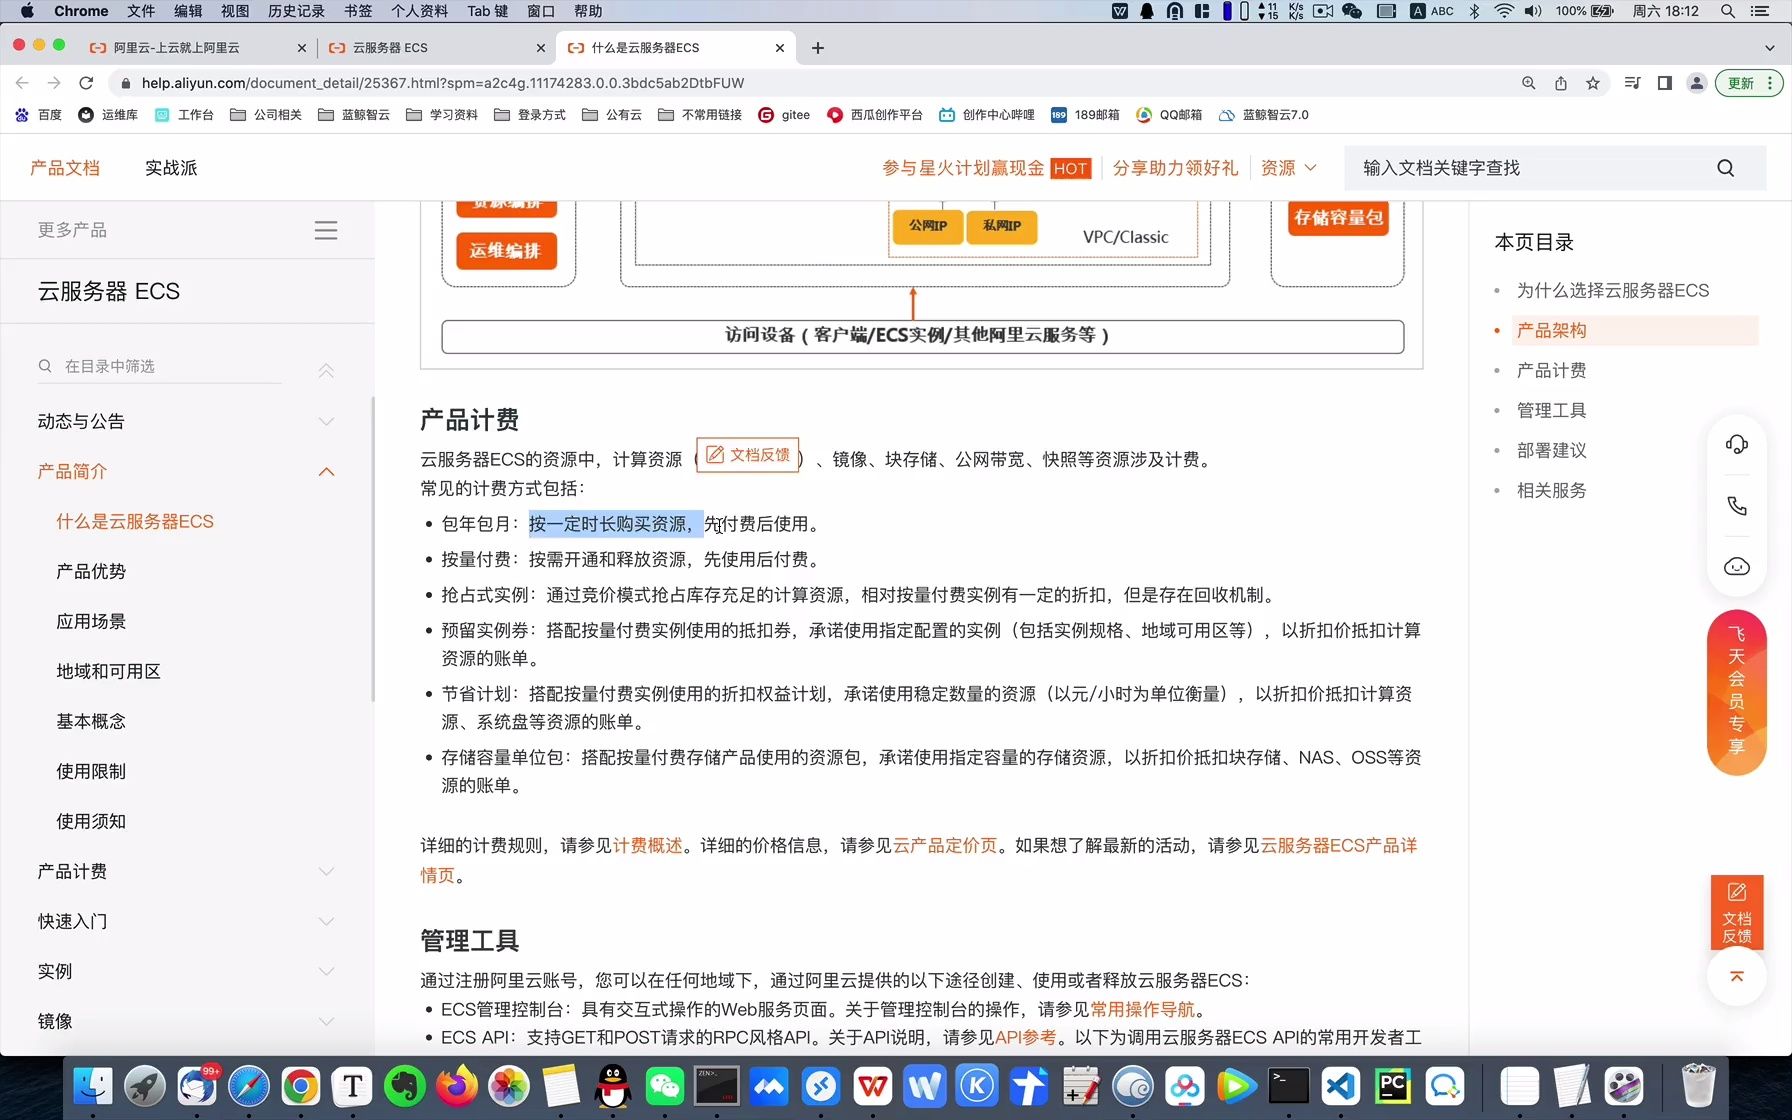This screenshot has width=1792, height=1120.
Task: Click inline 文档反馈 popup button
Action: pos(748,455)
